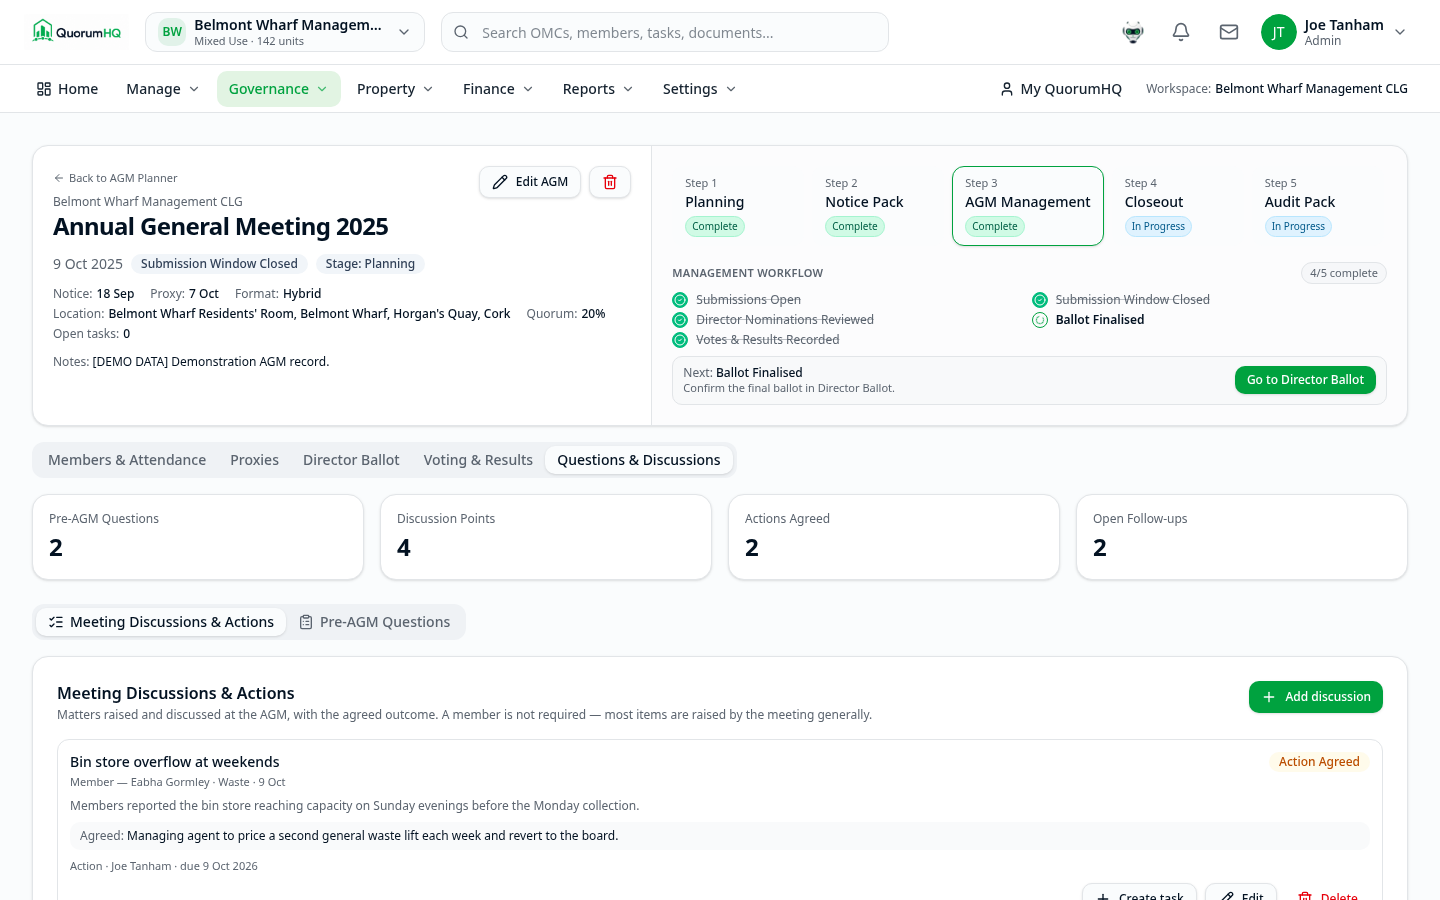Go back to AGM Planner

coord(115,178)
